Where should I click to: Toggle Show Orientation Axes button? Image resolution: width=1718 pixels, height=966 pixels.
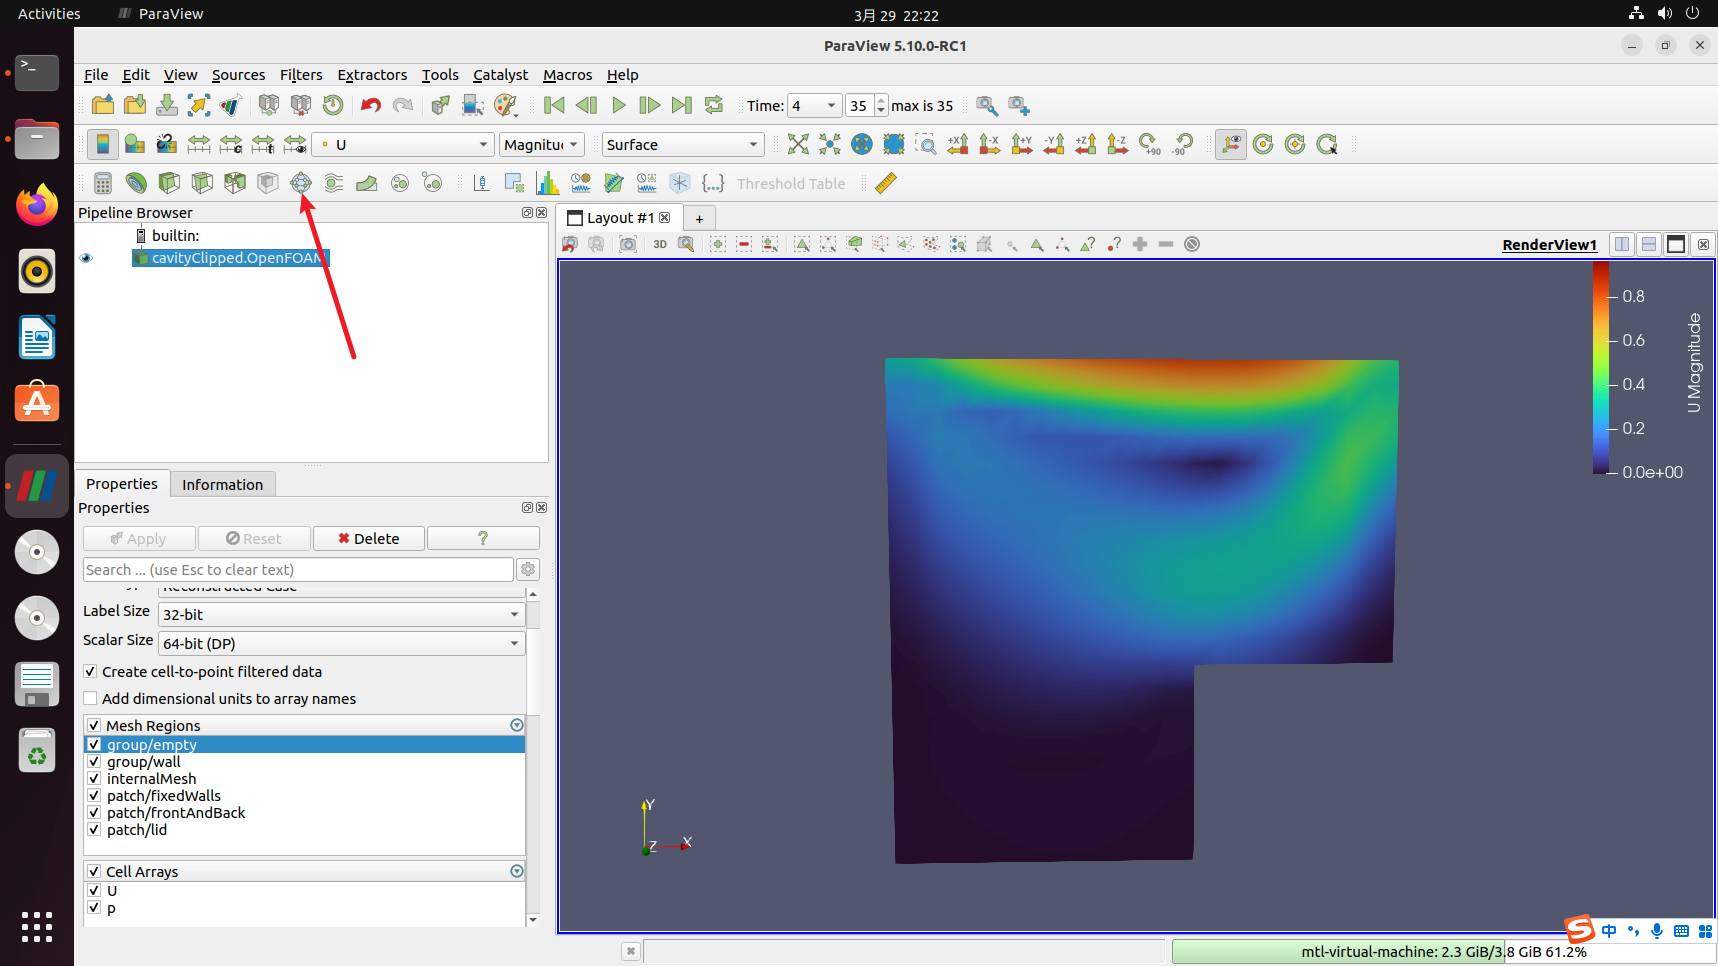[x=1230, y=144]
